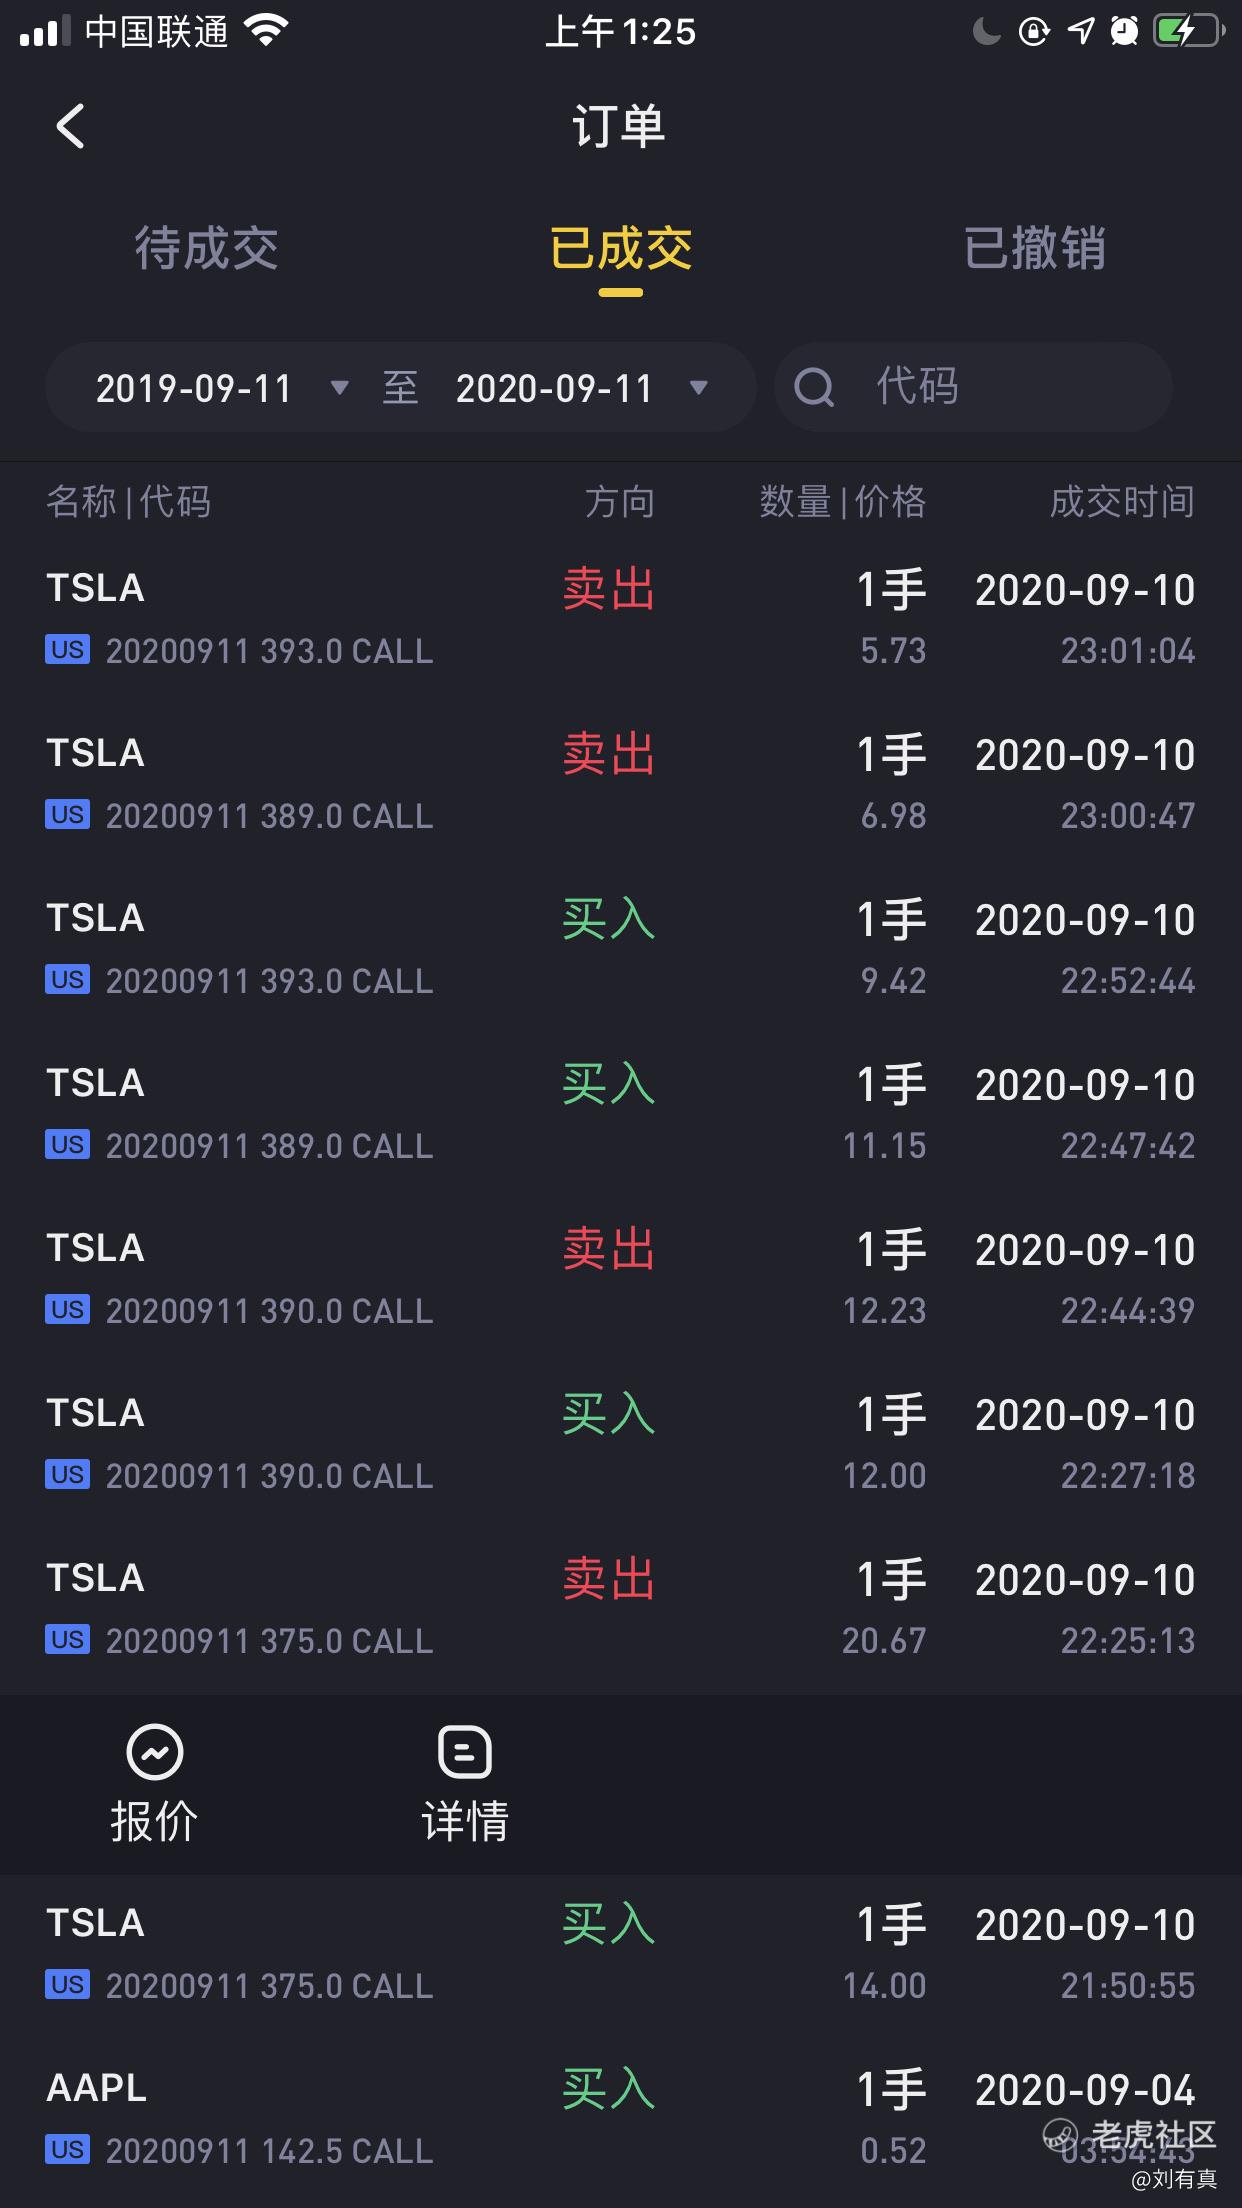Tap the US badge on AAPL order

coord(67,2149)
